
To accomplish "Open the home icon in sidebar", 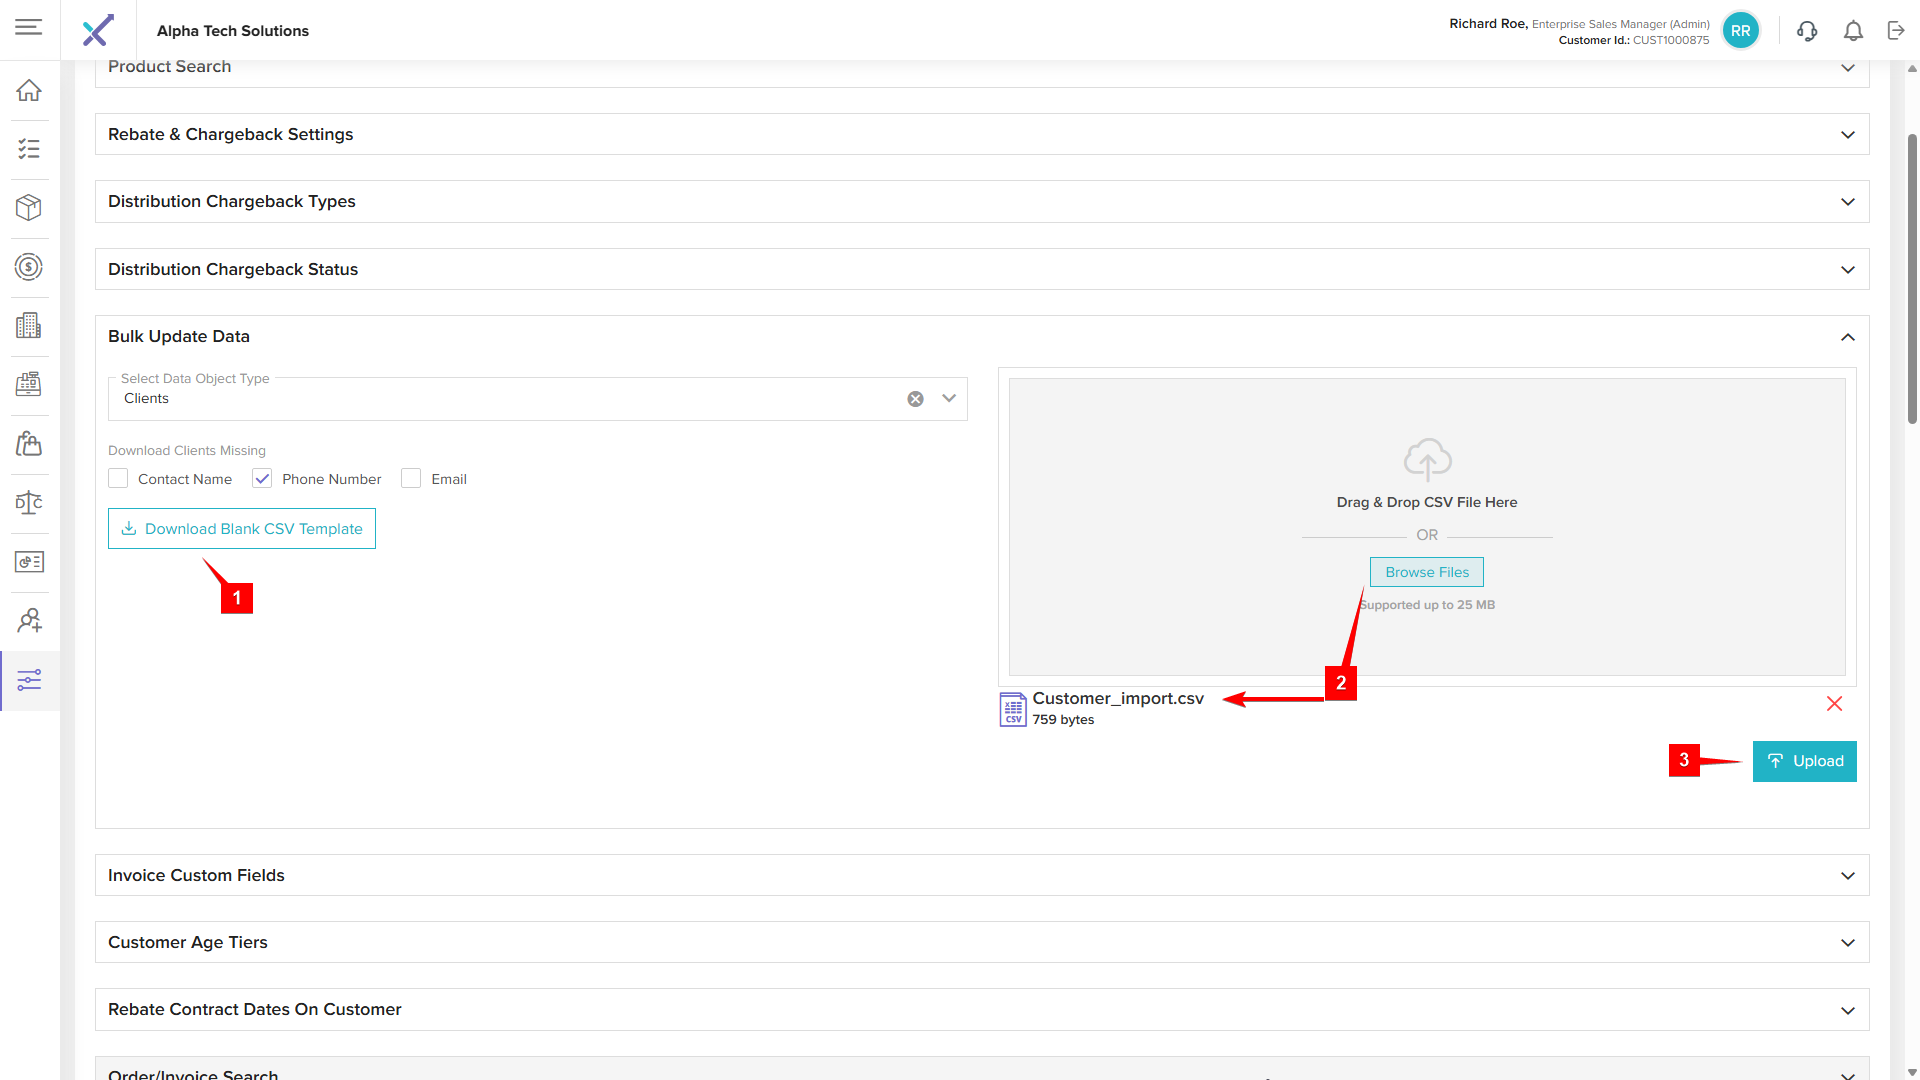I will click(x=29, y=90).
